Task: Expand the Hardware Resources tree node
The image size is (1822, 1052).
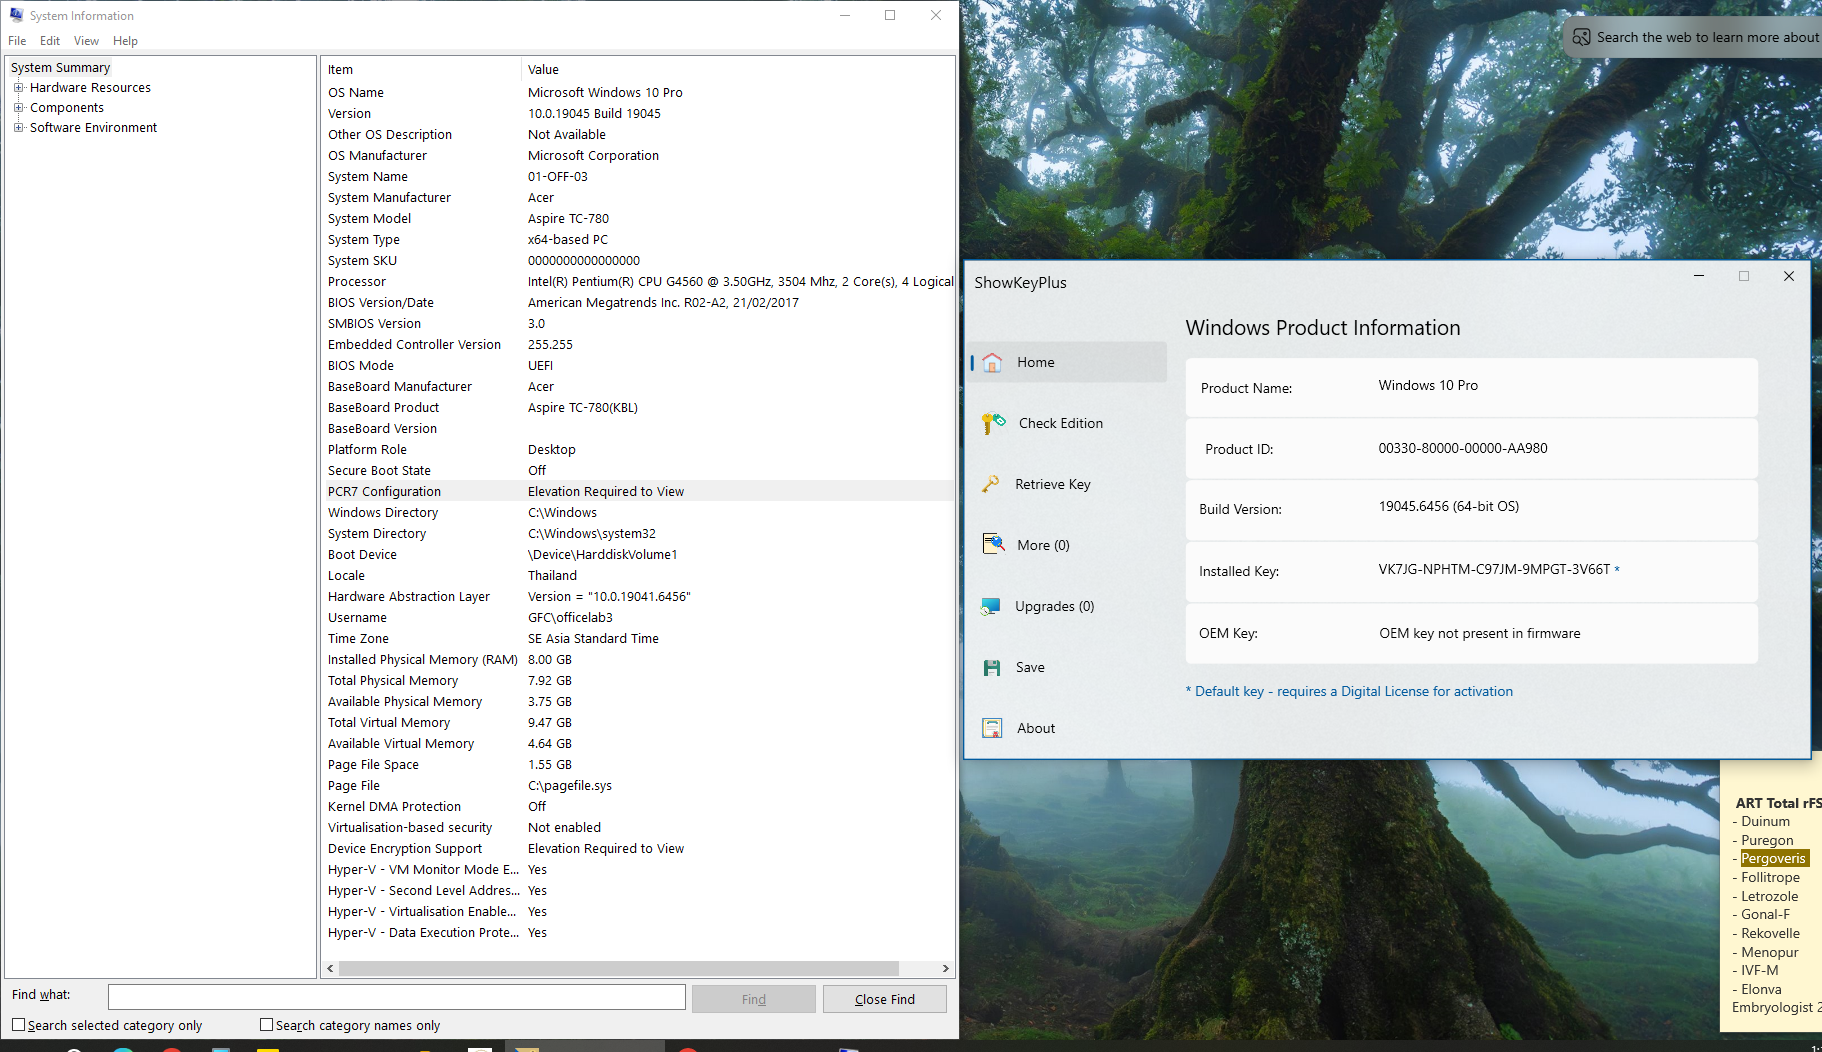Action: tap(18, 88)
